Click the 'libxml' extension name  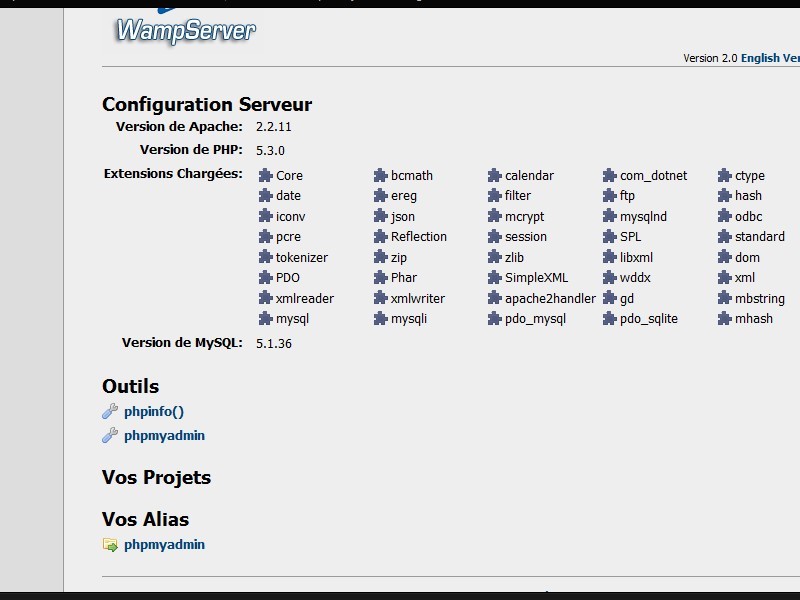pyautogui.click(x=636, y=257)
